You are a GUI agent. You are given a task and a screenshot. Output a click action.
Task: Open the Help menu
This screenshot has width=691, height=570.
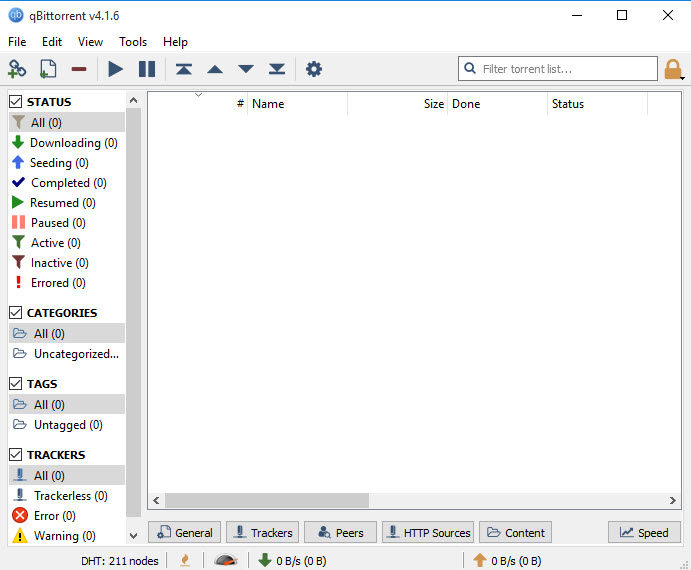pos(175,42)
